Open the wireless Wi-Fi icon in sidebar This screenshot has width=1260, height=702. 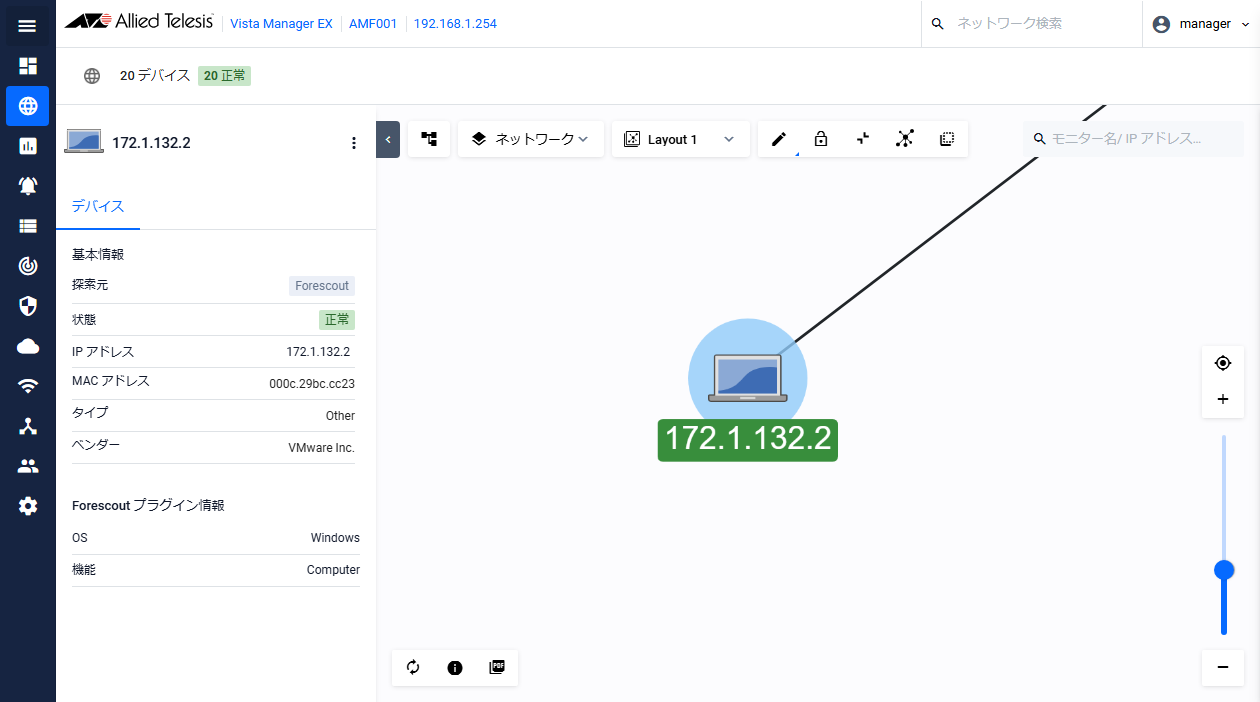point(27,386)
